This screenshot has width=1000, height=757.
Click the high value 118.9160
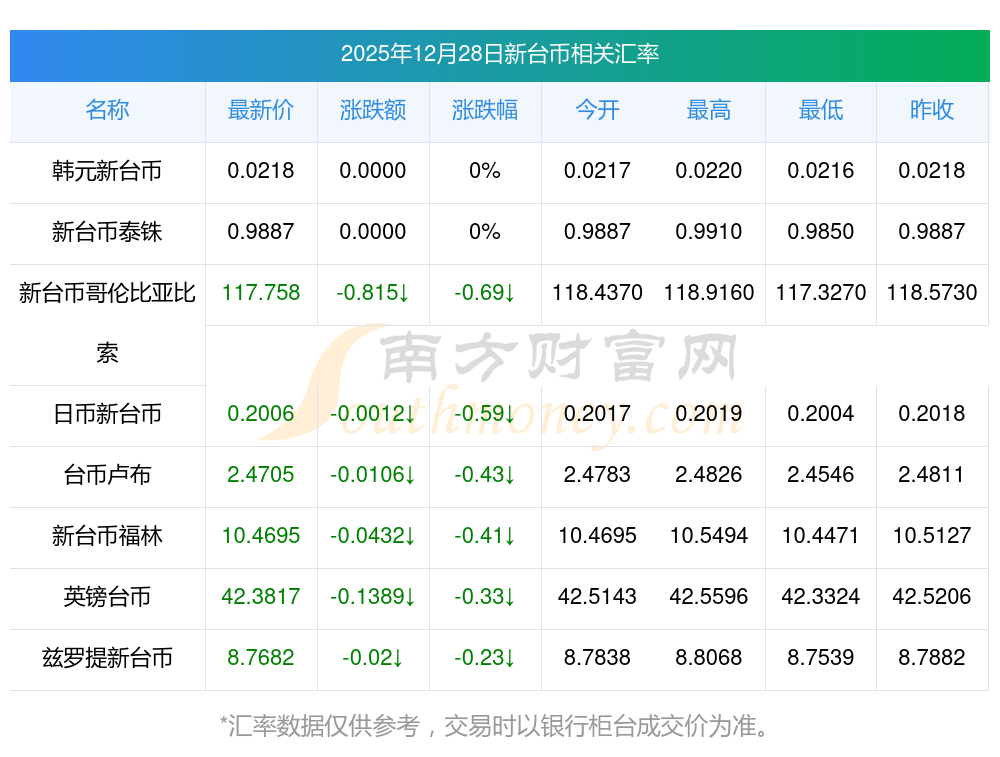tap(709, 293)
